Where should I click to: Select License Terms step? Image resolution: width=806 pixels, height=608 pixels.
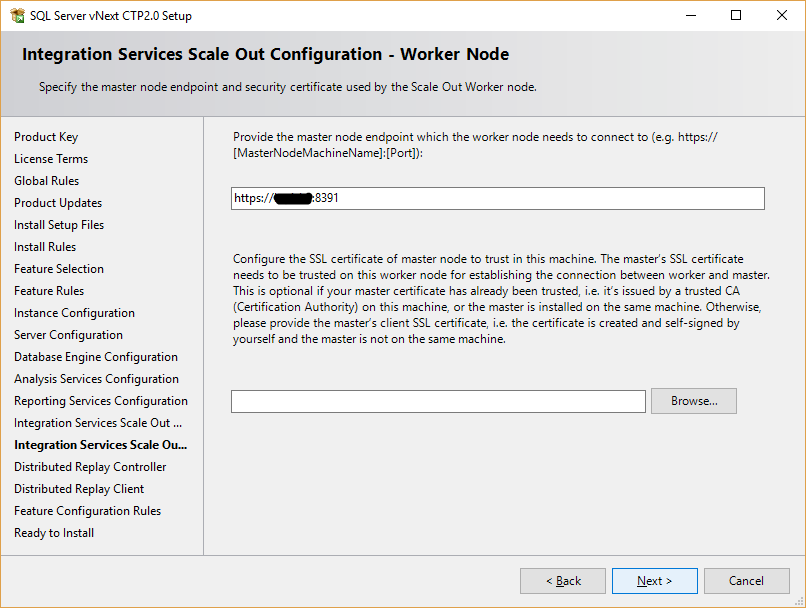point(51,159)
